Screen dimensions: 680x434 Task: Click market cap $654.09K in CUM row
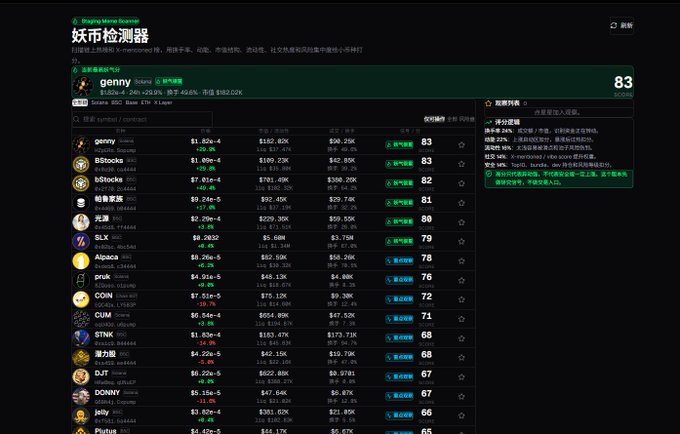point(274,316)
